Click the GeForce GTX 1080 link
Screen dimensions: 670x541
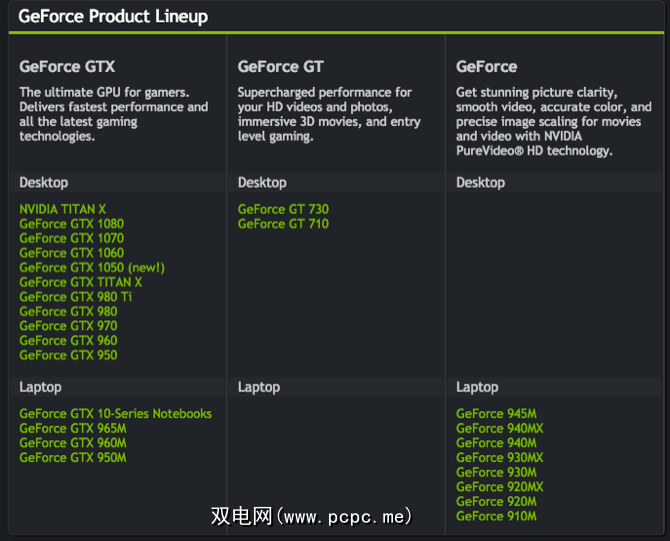click(x=71, y=224)
